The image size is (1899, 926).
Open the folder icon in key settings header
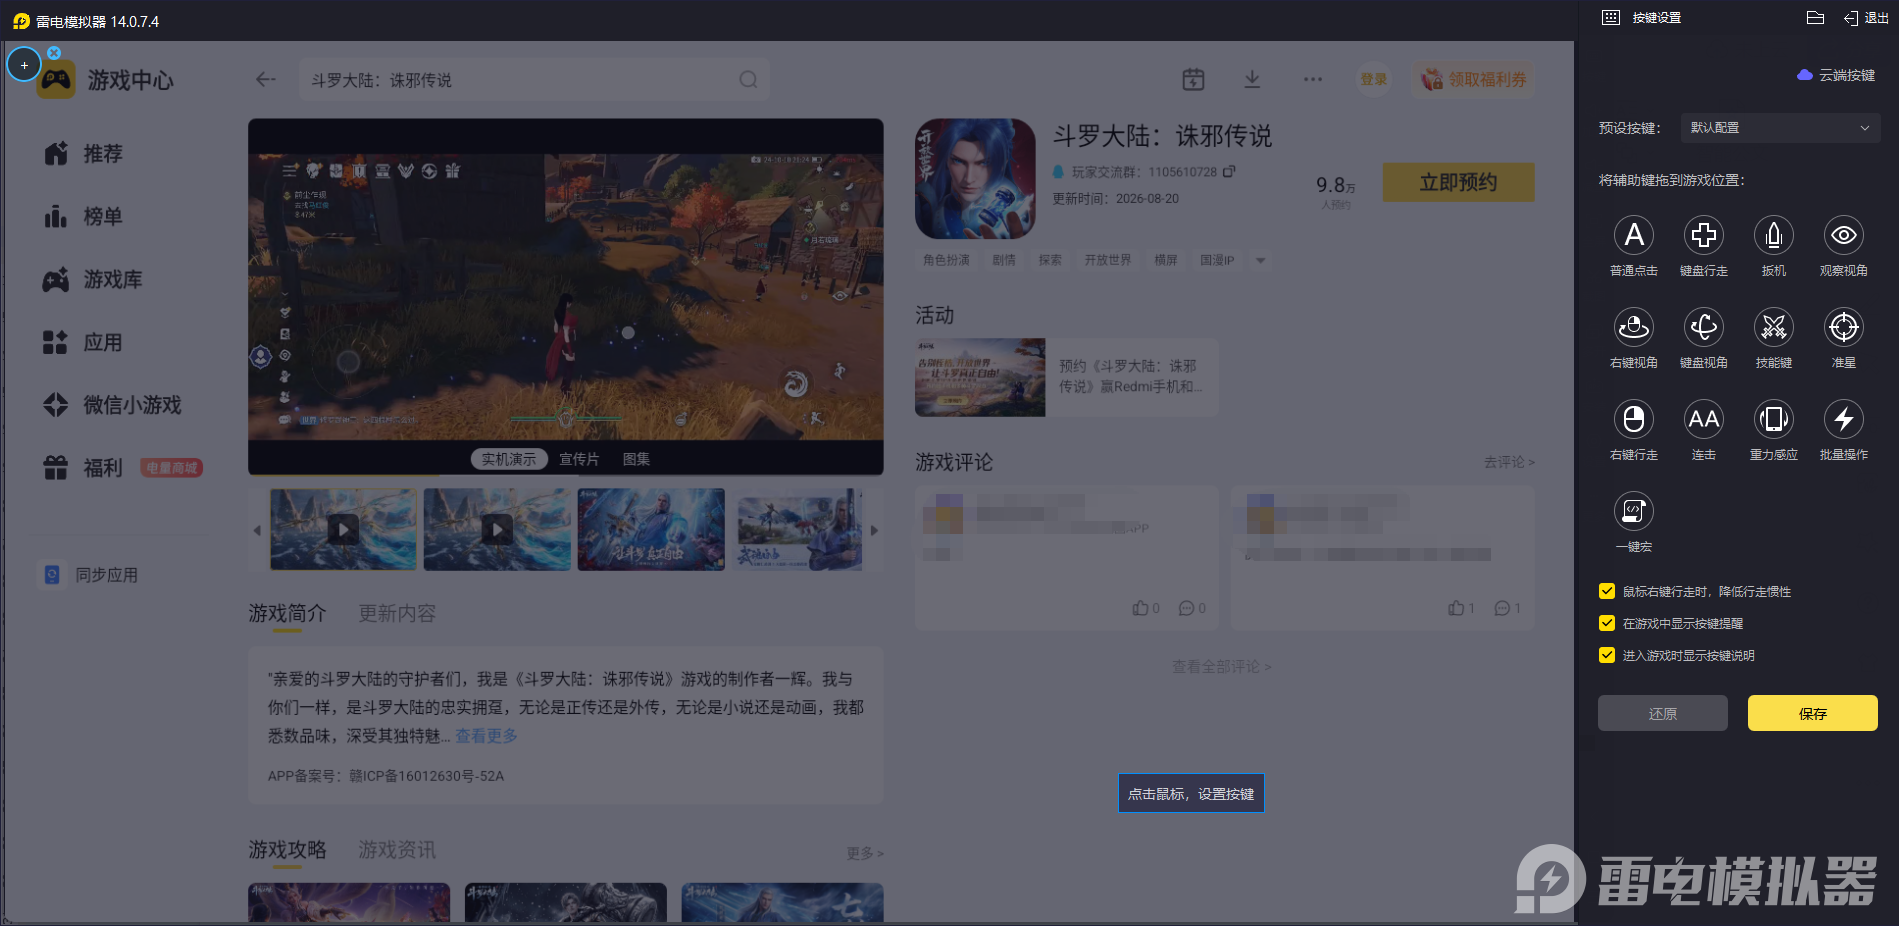1815,18
